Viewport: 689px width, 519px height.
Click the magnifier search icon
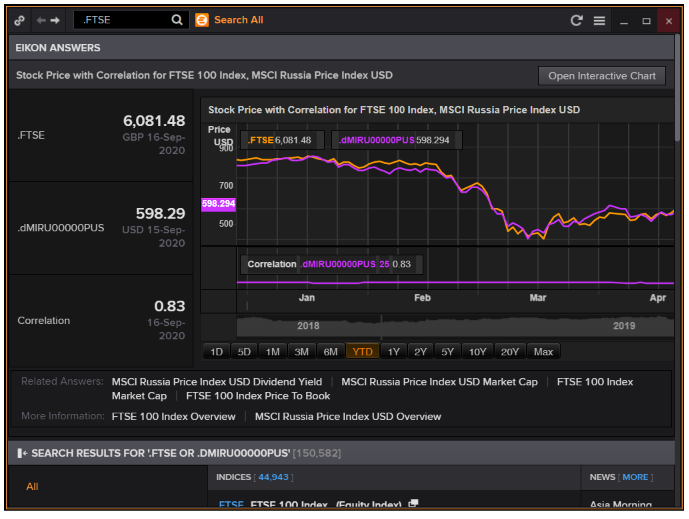177,20
